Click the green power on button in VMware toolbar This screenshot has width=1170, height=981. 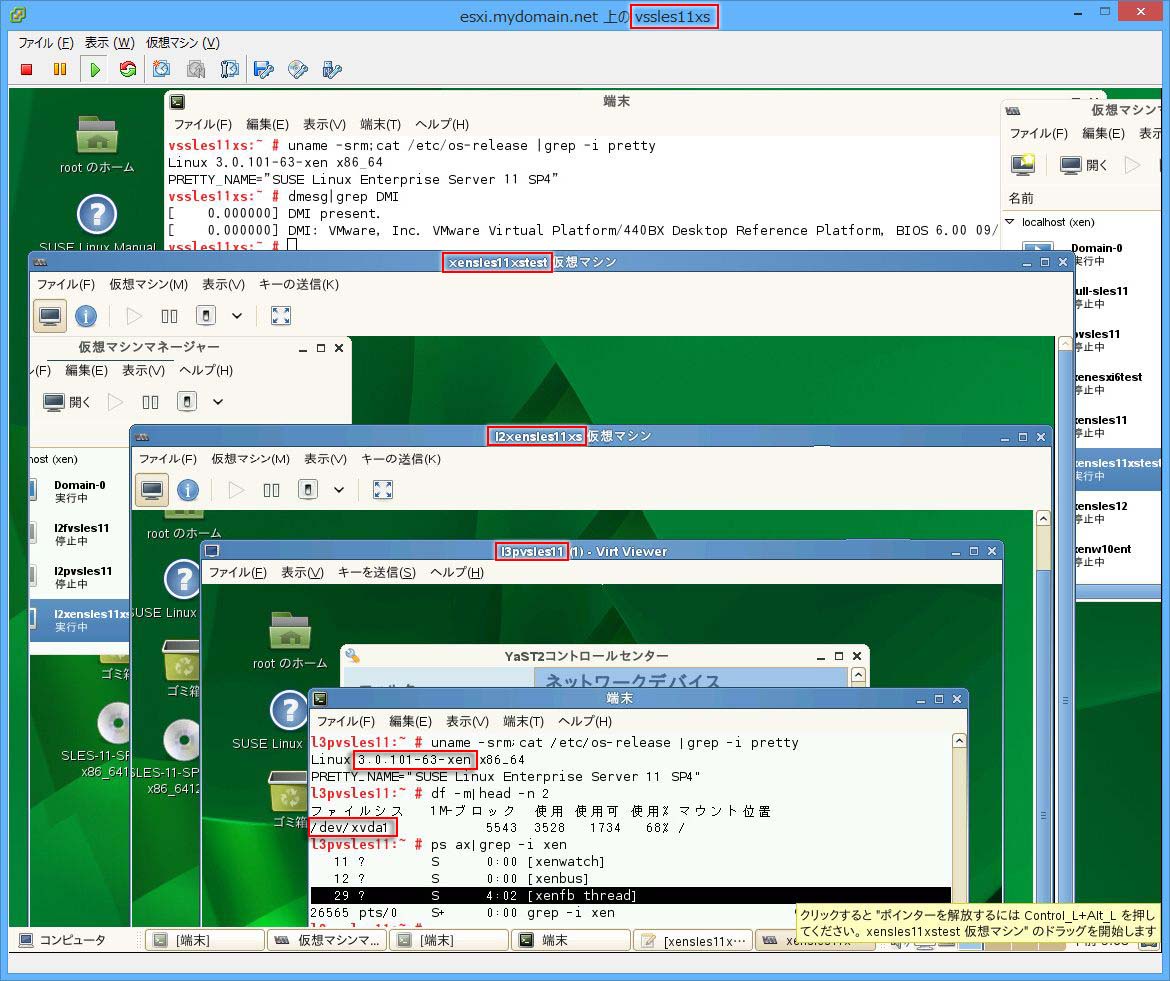tap(95, 69)
